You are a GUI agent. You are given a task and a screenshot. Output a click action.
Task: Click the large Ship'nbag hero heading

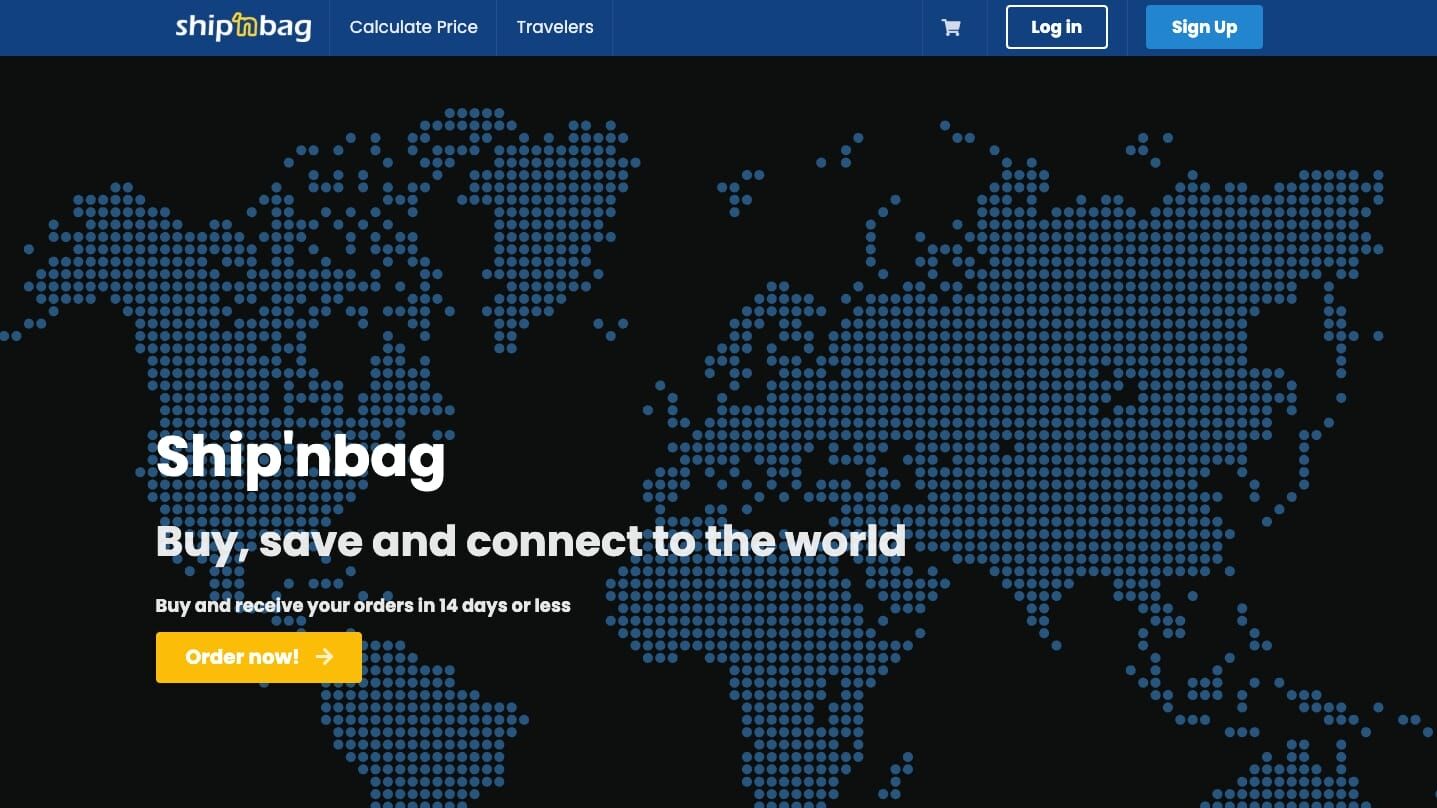(300, 457)
